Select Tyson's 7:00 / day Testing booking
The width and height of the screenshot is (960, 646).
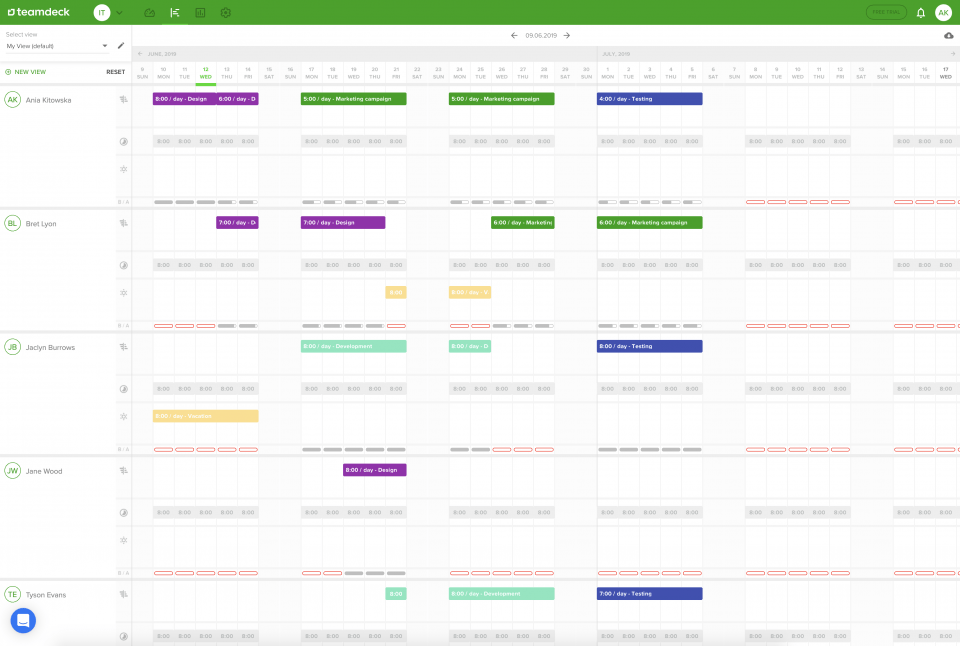650,593
